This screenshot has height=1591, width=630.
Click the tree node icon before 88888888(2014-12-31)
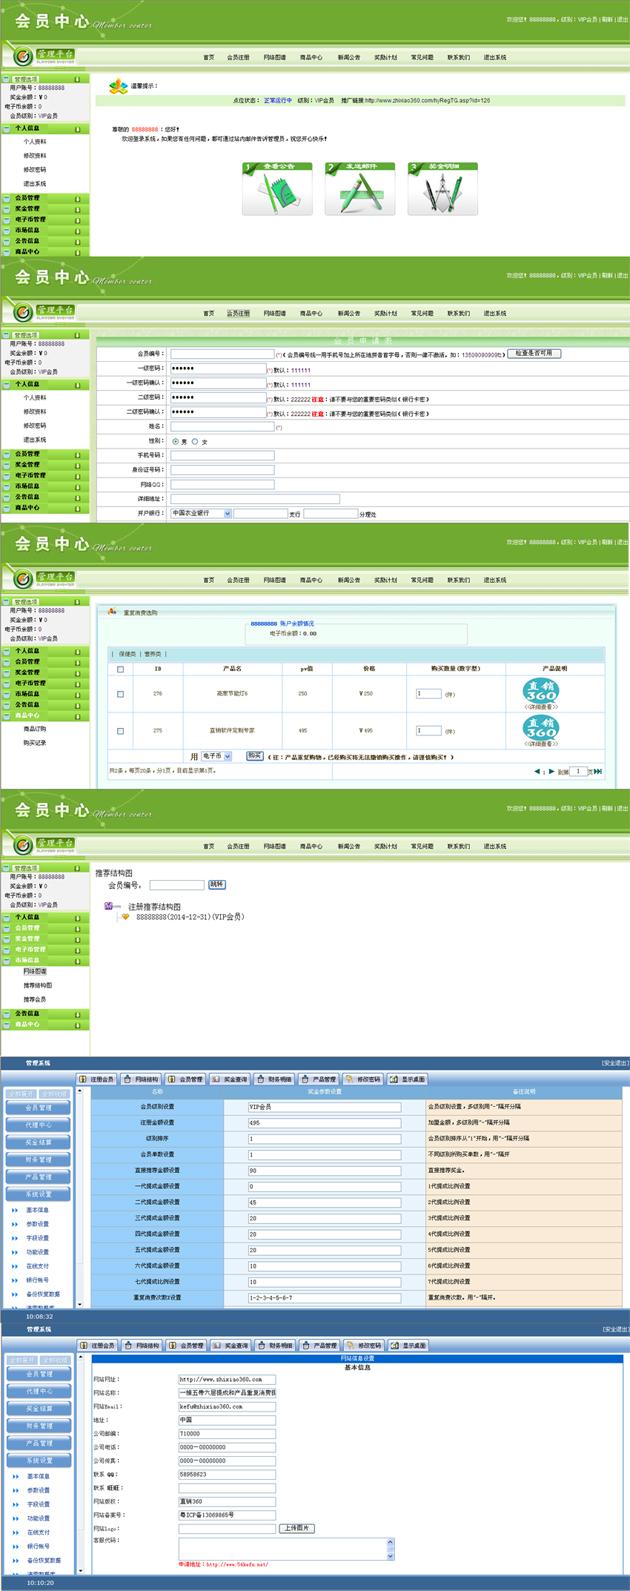[126, 917]
